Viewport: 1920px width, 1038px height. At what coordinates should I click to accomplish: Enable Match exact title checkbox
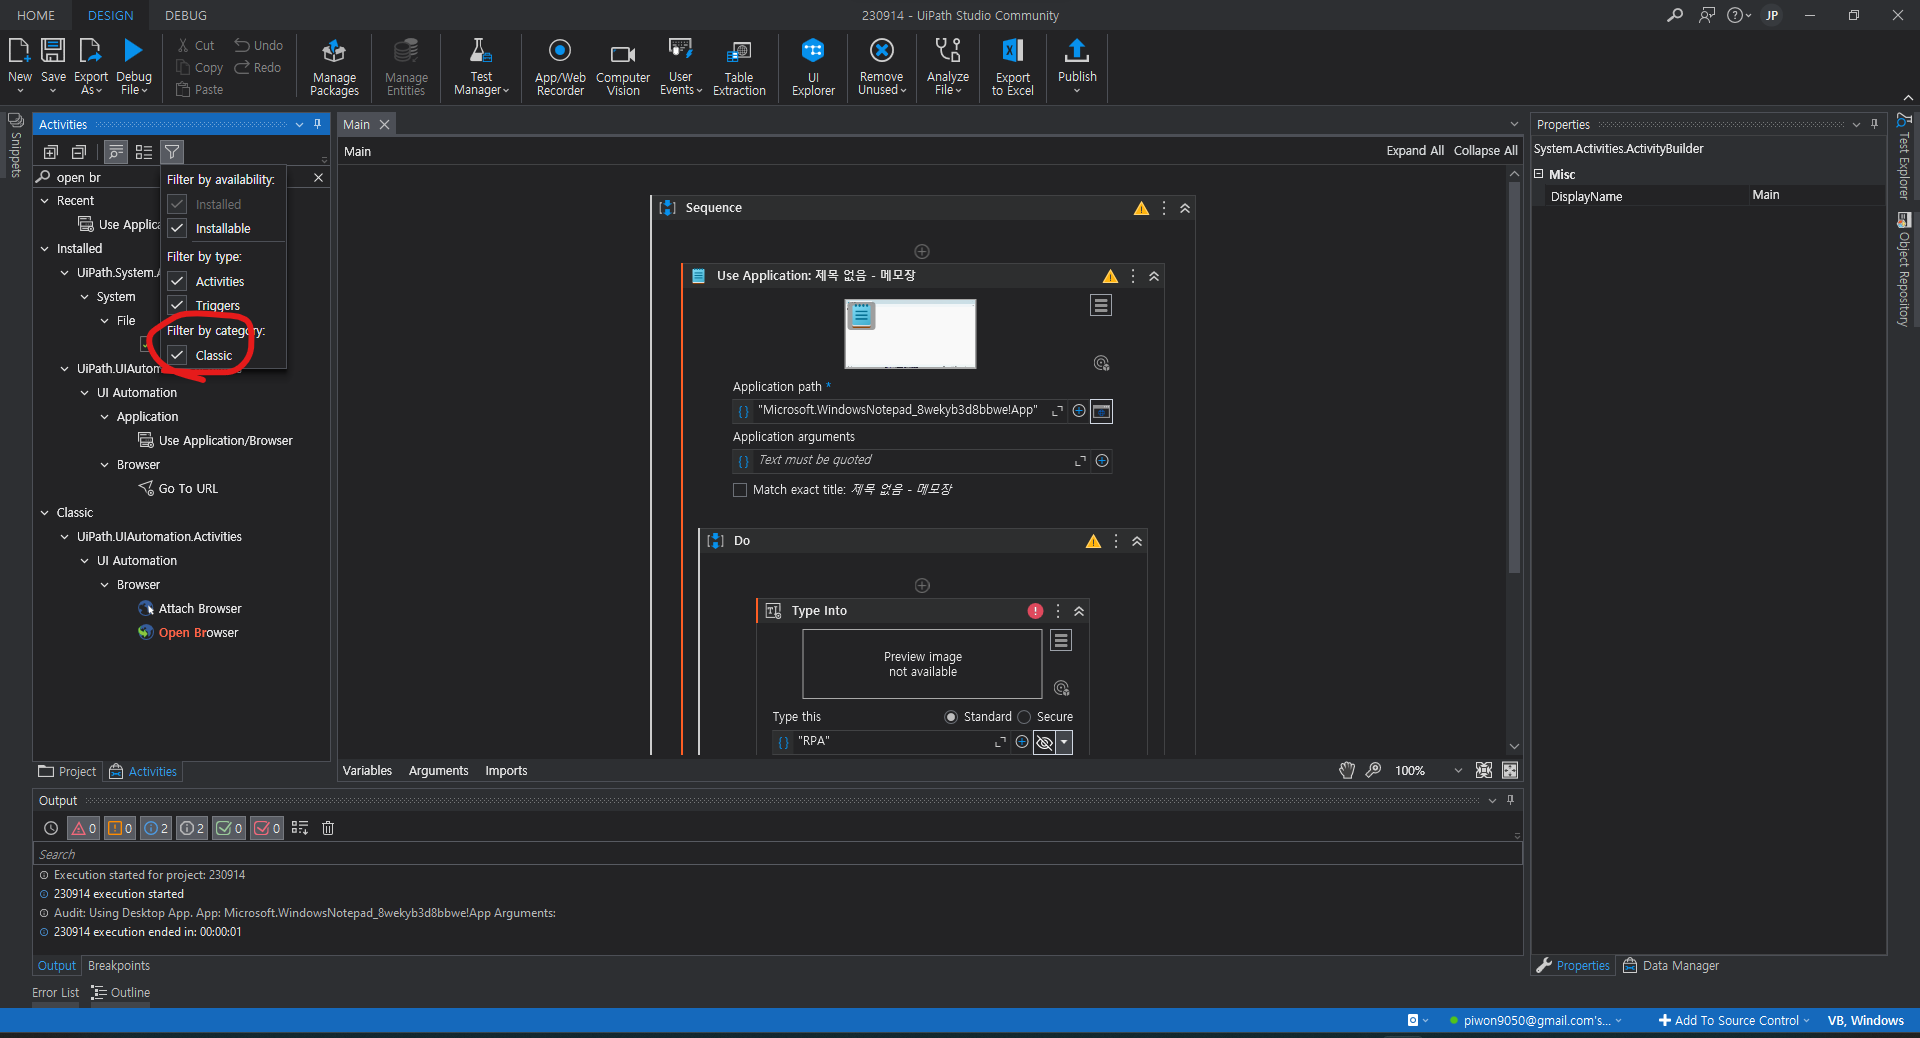pyautogui.click(x=740, y=490)
